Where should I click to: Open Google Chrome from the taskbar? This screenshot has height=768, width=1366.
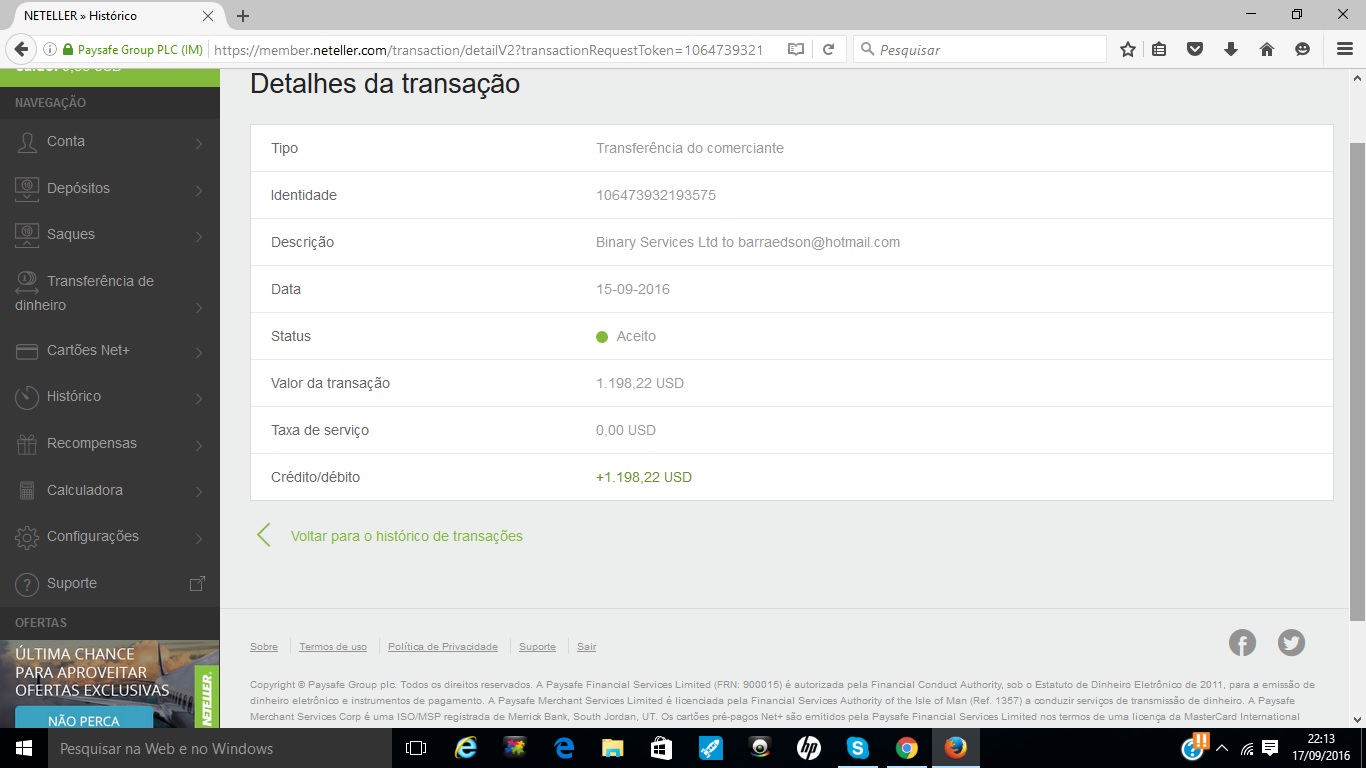coord(907,748)
